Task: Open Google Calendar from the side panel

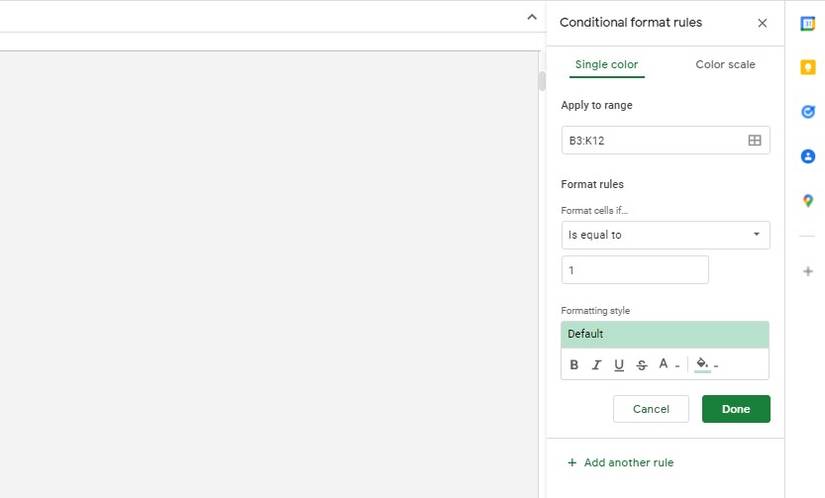Action: pos(808,24)
